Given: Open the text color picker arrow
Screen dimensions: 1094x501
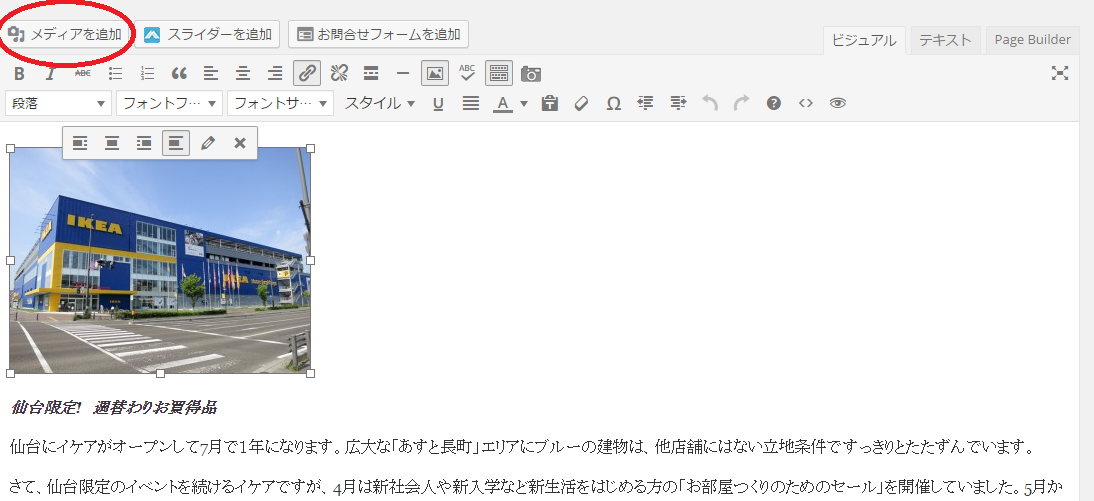Looking at the screenshot, I should tap(524, 103).
